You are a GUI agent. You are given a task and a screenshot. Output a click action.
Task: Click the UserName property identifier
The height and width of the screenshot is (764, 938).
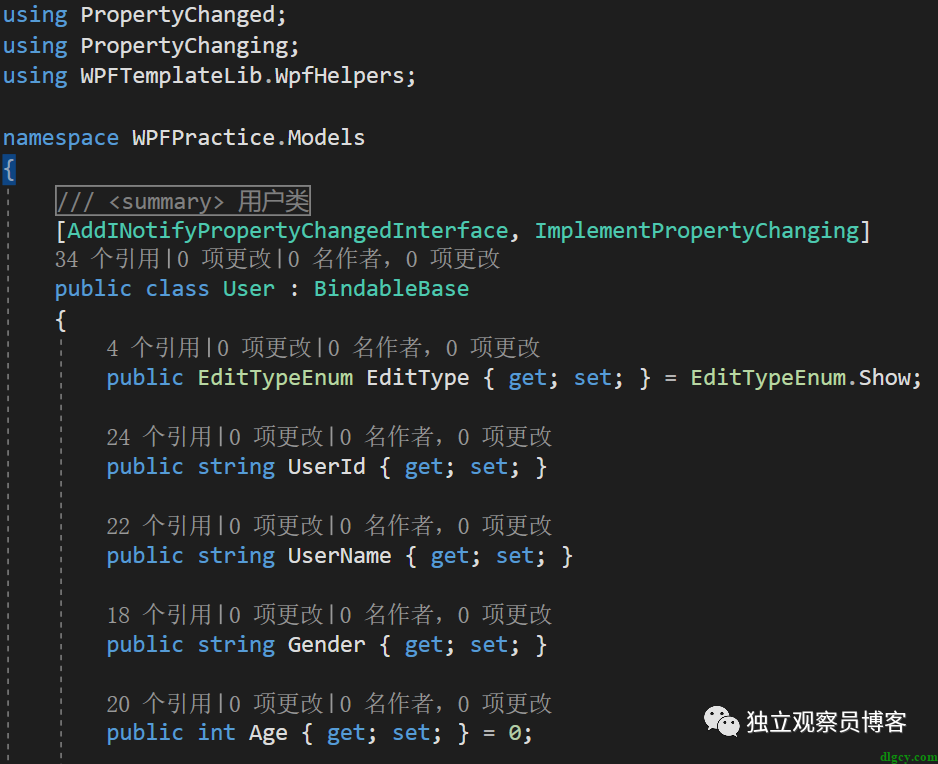339,556
